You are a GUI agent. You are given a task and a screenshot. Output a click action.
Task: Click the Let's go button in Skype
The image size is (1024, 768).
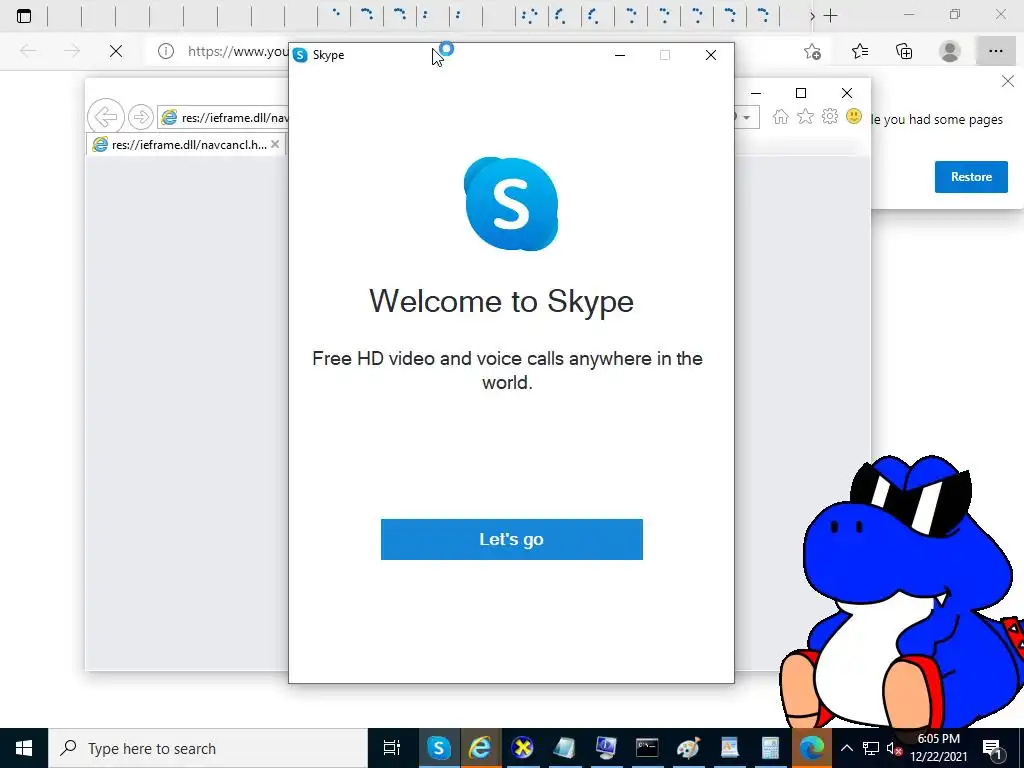coord(511,539)
